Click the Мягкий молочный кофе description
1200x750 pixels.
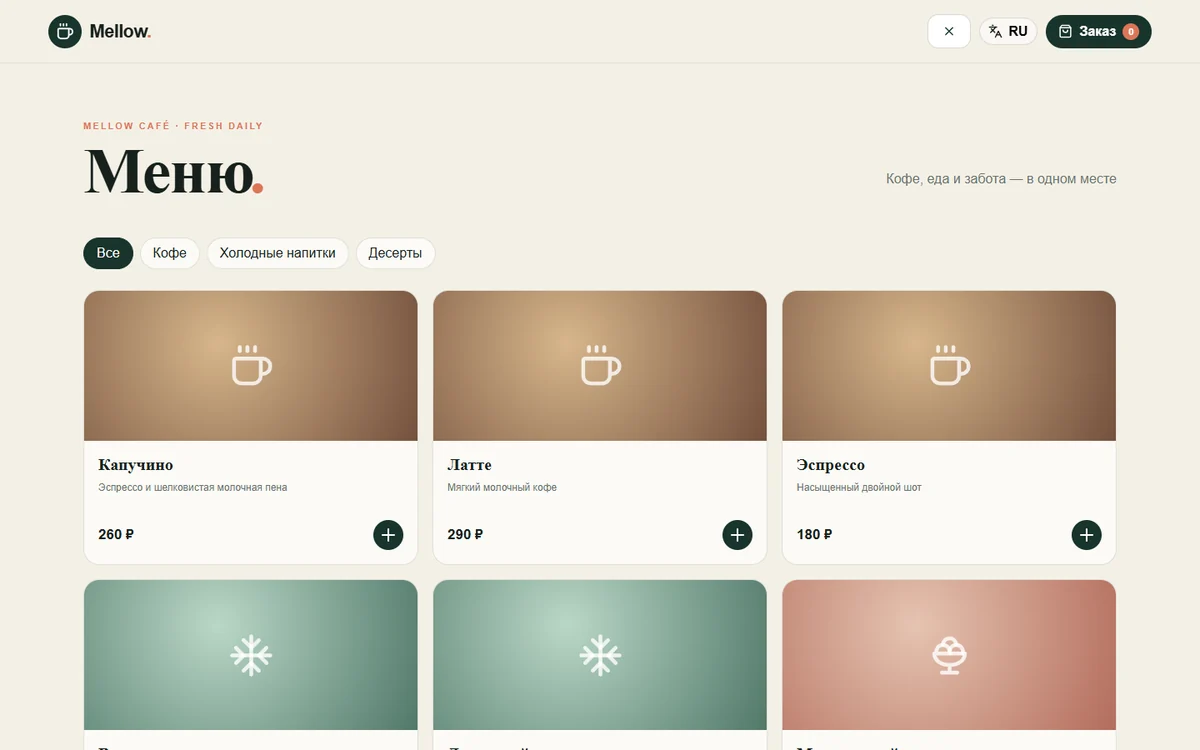point(502,488)
